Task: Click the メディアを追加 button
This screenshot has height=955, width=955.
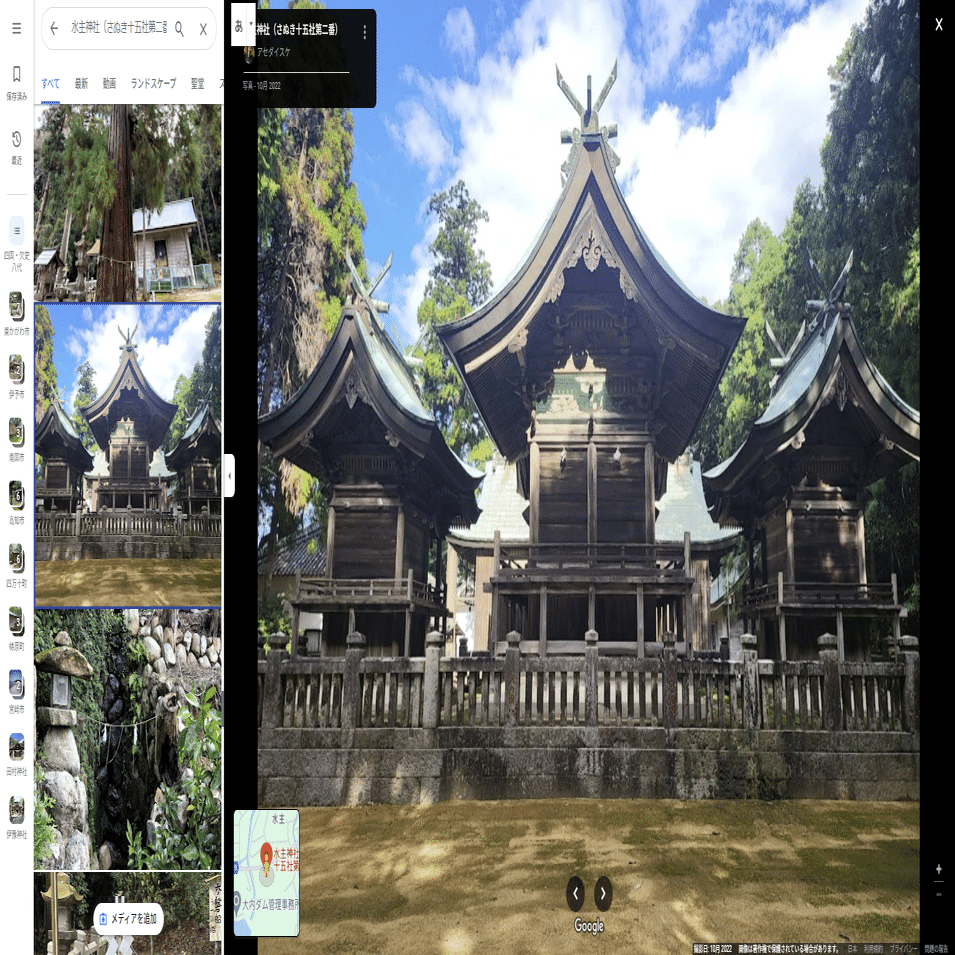Action: [x=129, y=918]
